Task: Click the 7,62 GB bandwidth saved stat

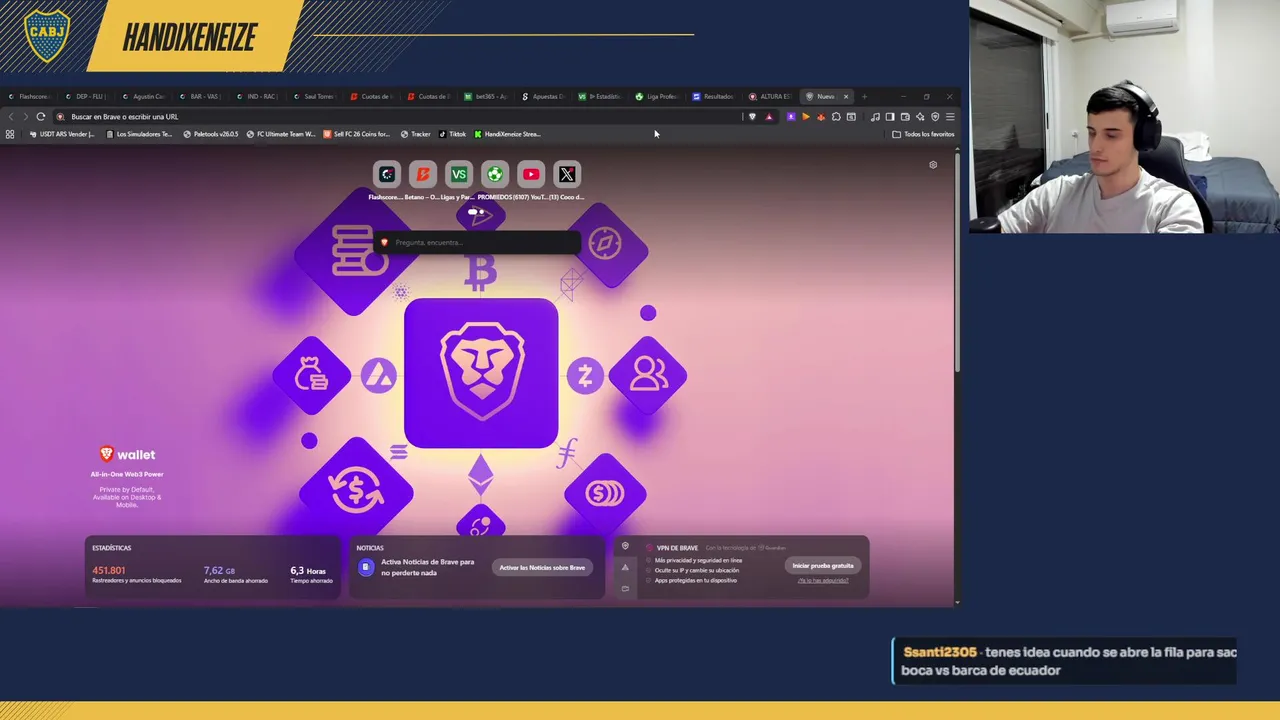Action: coord(219,571)
